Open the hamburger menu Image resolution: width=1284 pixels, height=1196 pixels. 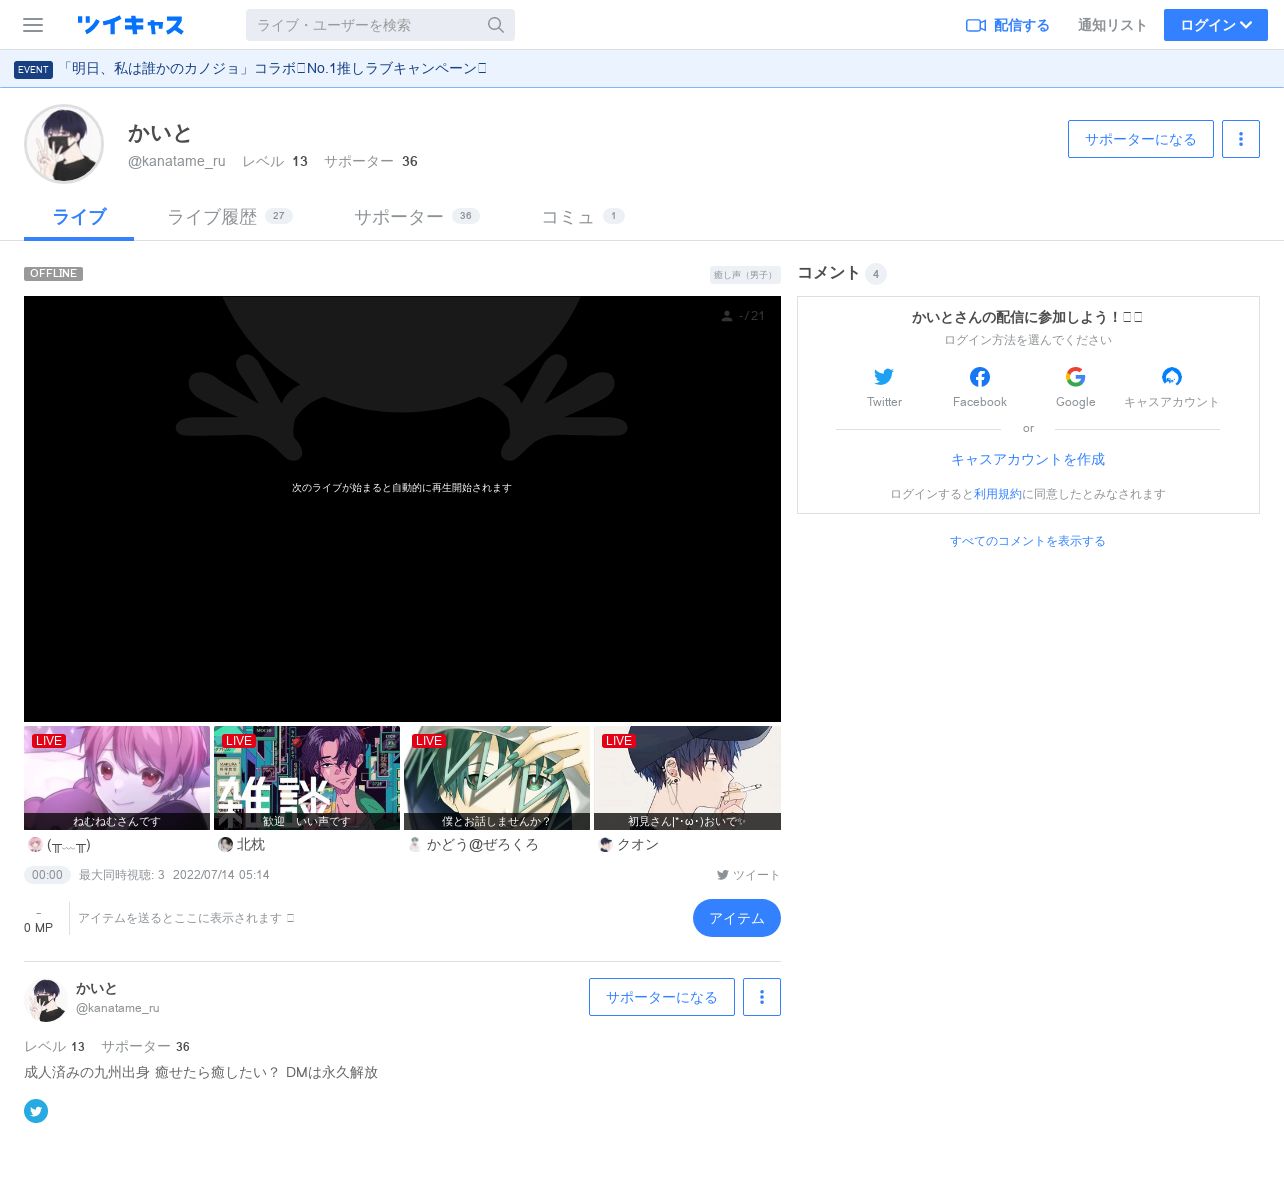pos(33,25)
